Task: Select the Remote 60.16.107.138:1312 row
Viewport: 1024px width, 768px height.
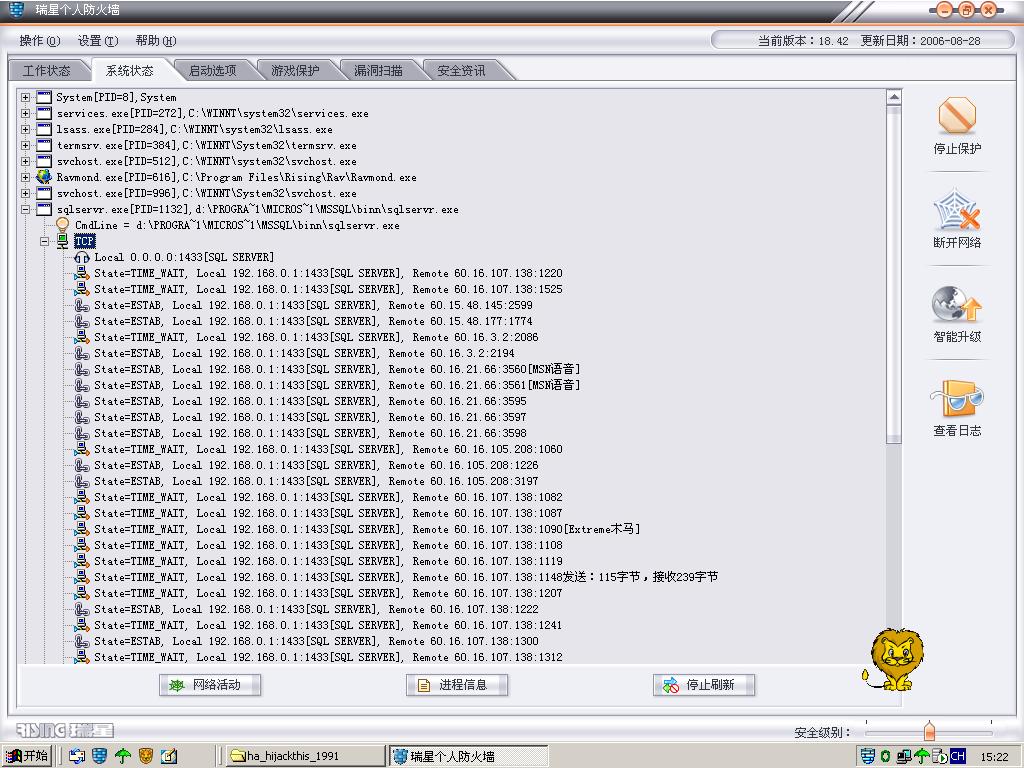Action: pyautogui.click(x=328, y=657)
